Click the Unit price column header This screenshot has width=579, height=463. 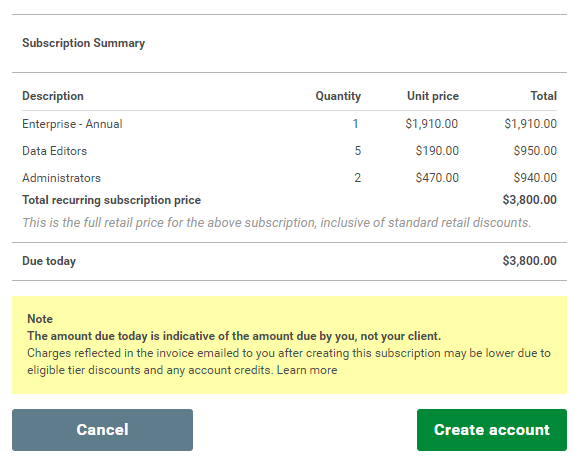(433, 96)
